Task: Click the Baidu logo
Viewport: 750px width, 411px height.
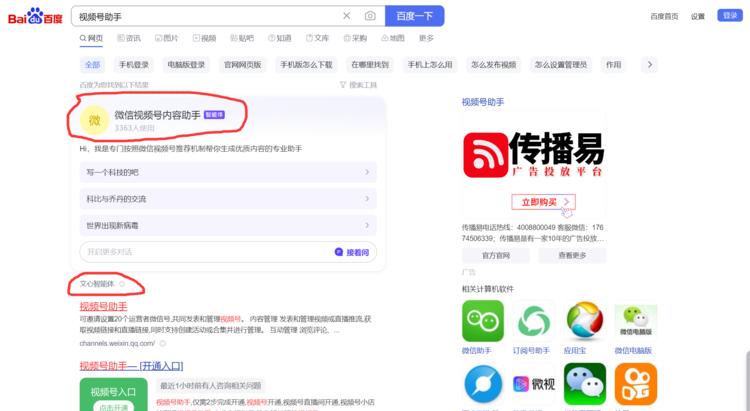Action: 35,16
